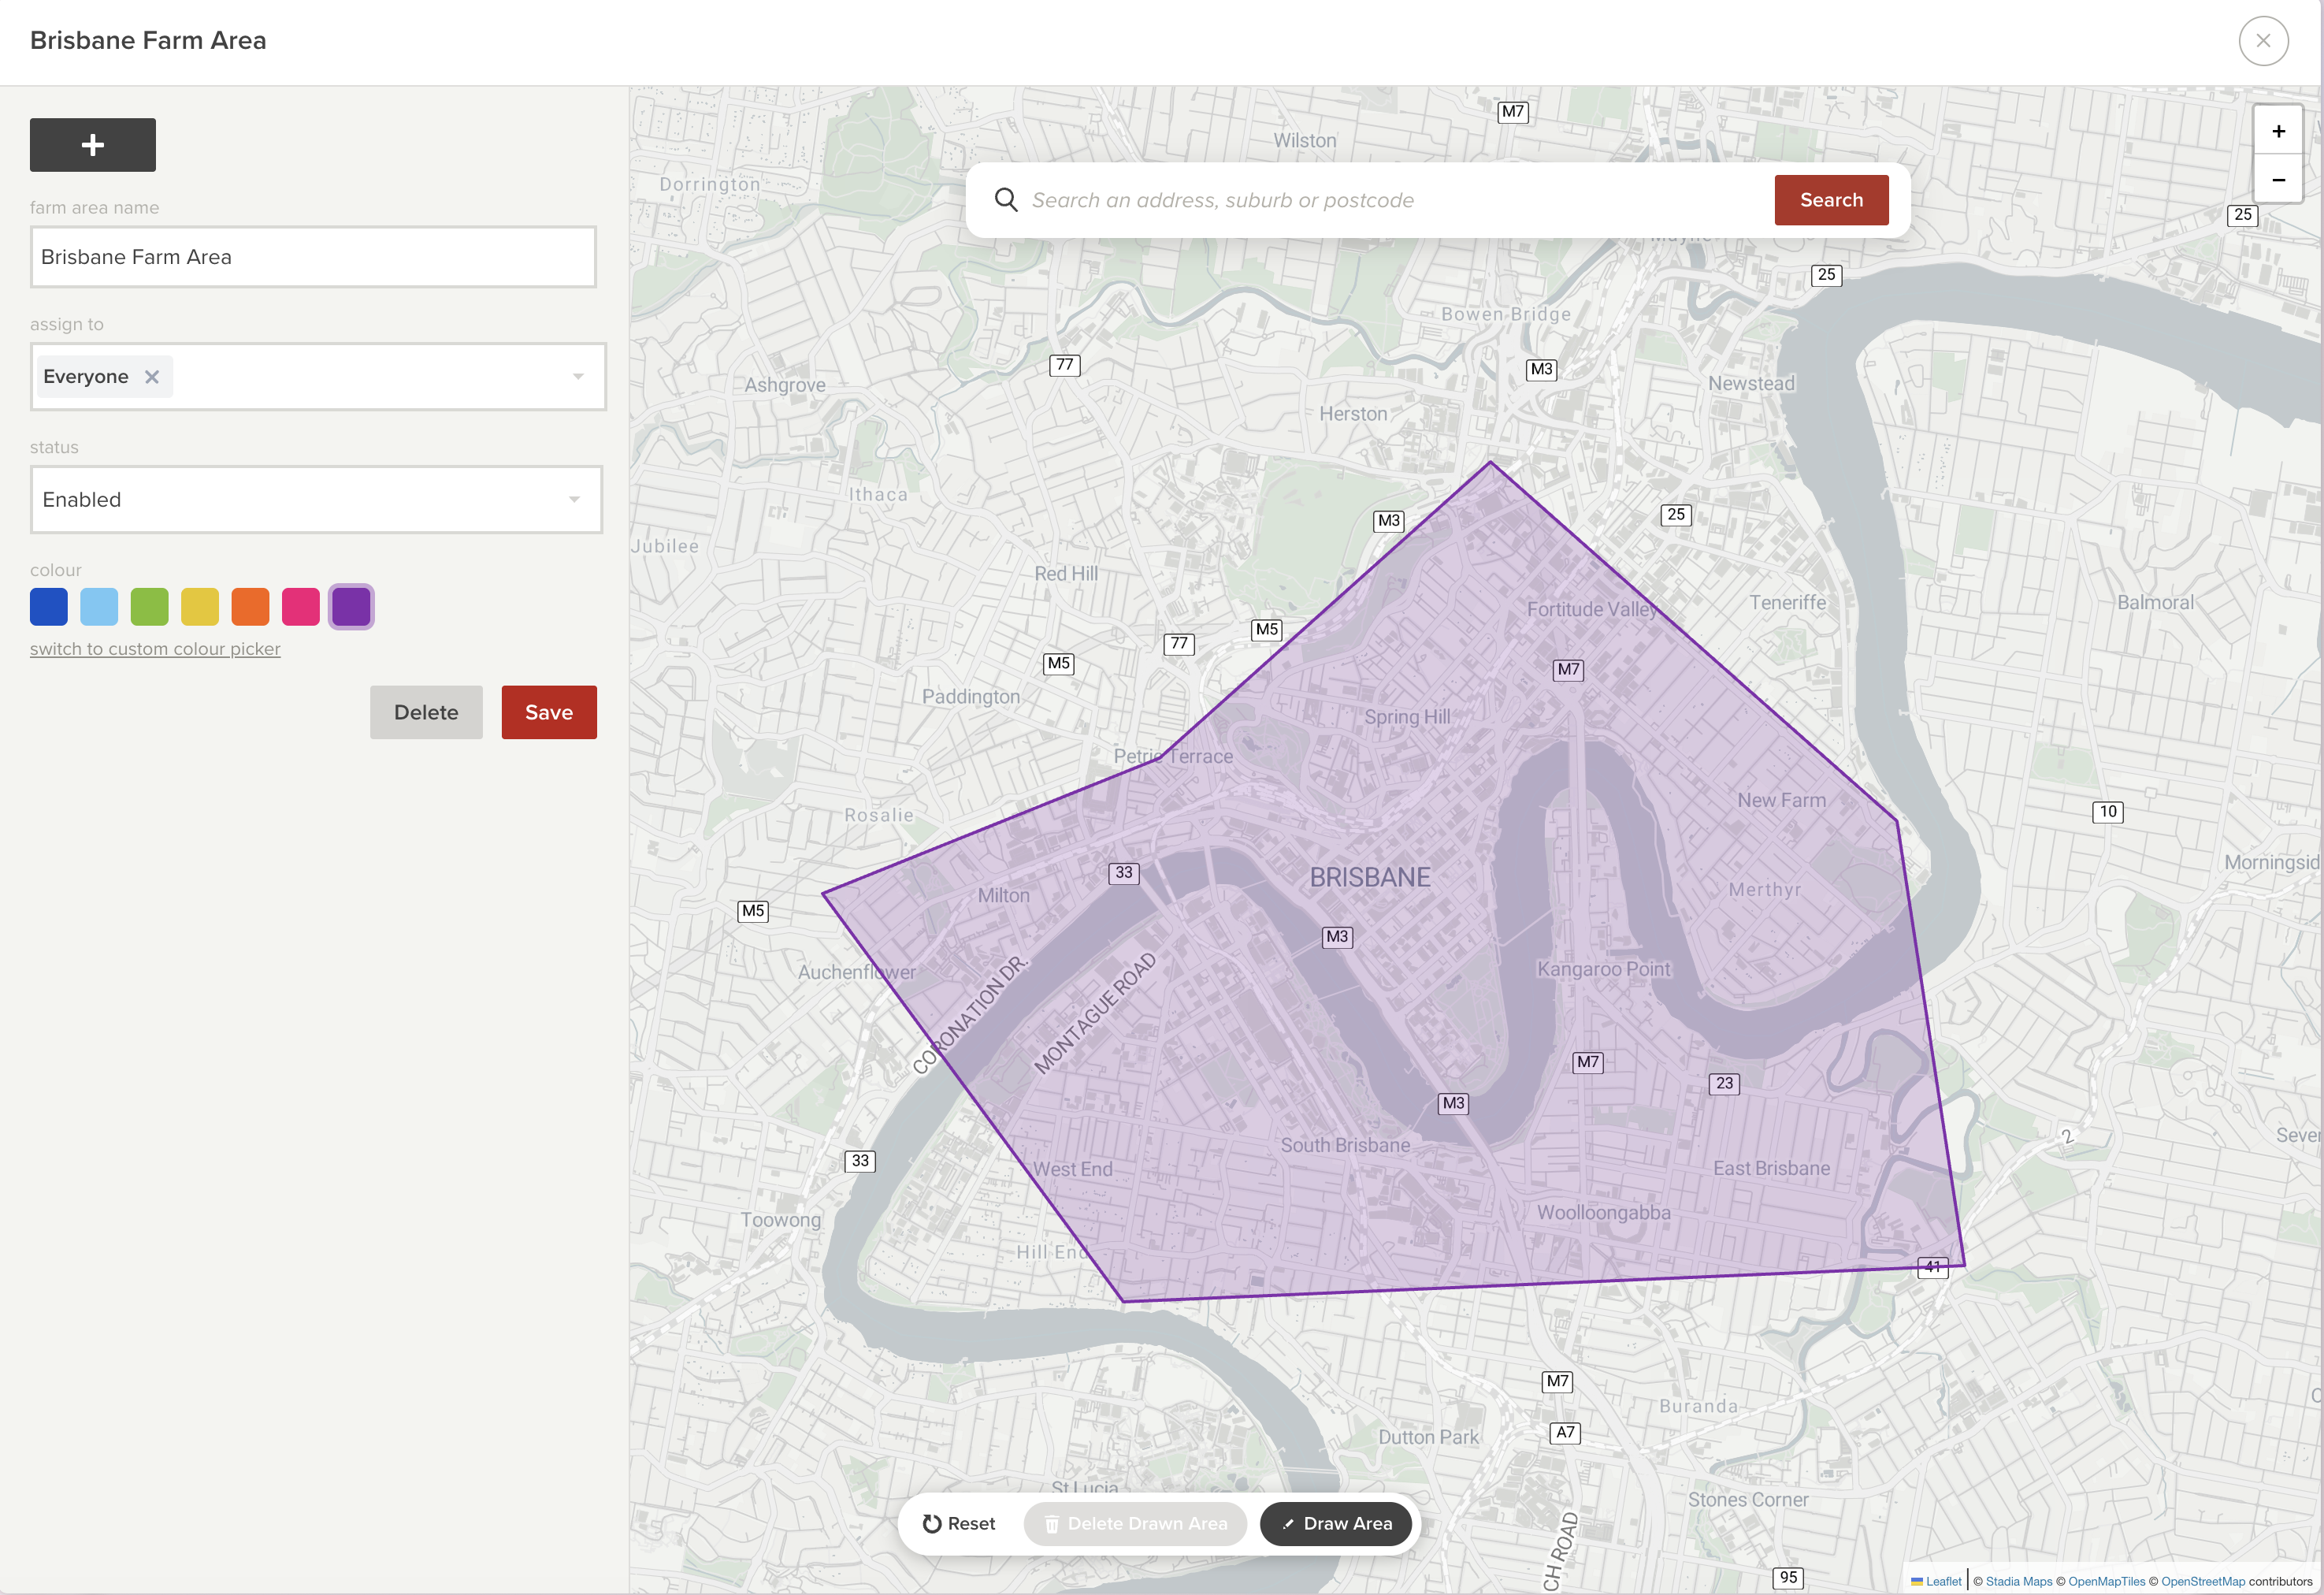The height and width of the screenshot is (1595, 2324).
Task: Click the red Search button
Action: (1831, 200)
